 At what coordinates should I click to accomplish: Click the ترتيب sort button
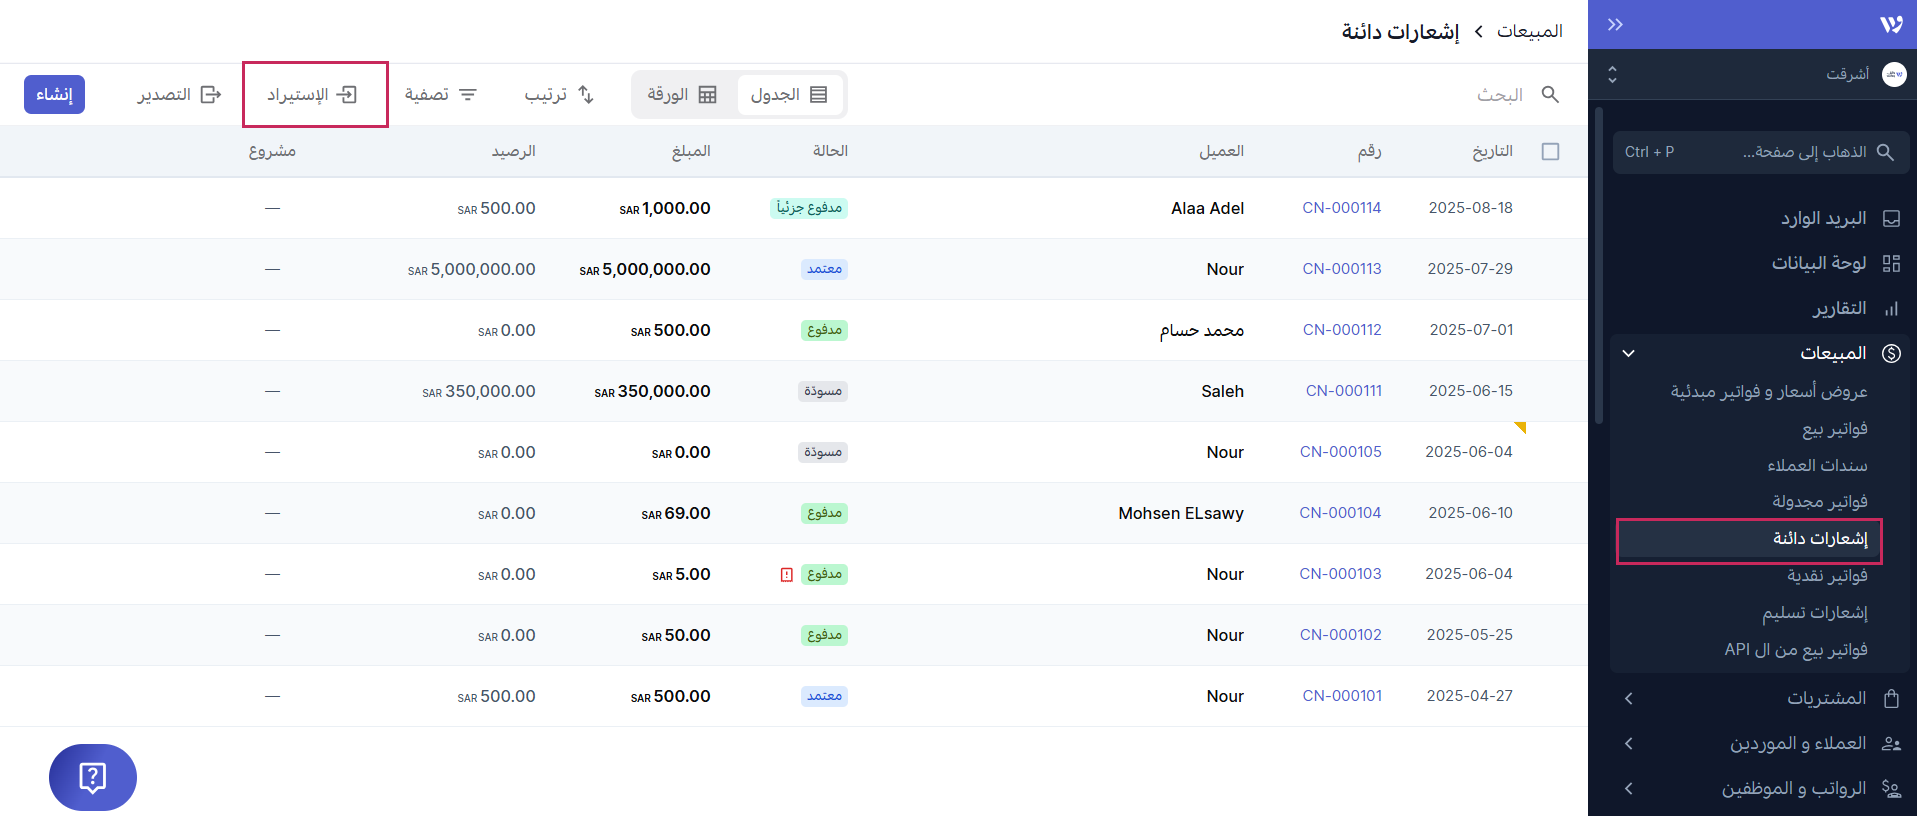point(559,94)
